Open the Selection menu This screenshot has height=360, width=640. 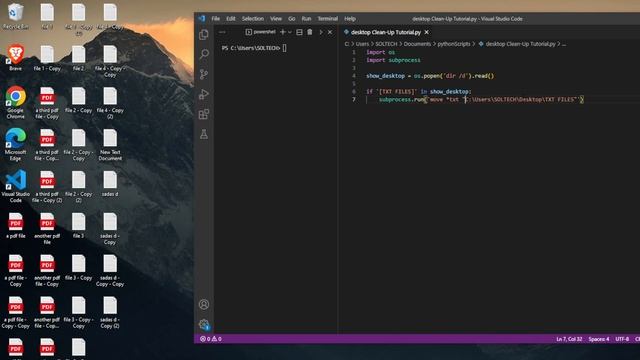click(253, 19)
